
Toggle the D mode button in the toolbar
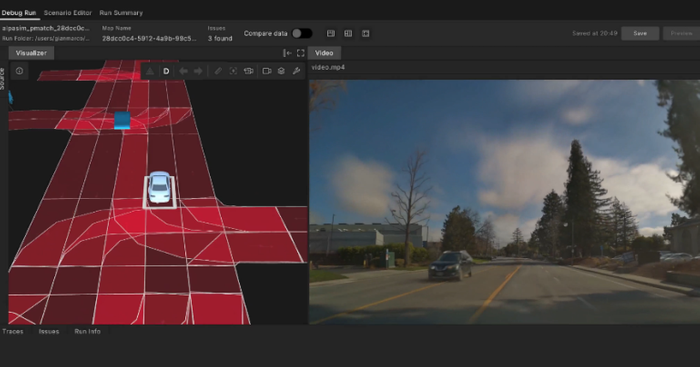(x=166, y=71)
